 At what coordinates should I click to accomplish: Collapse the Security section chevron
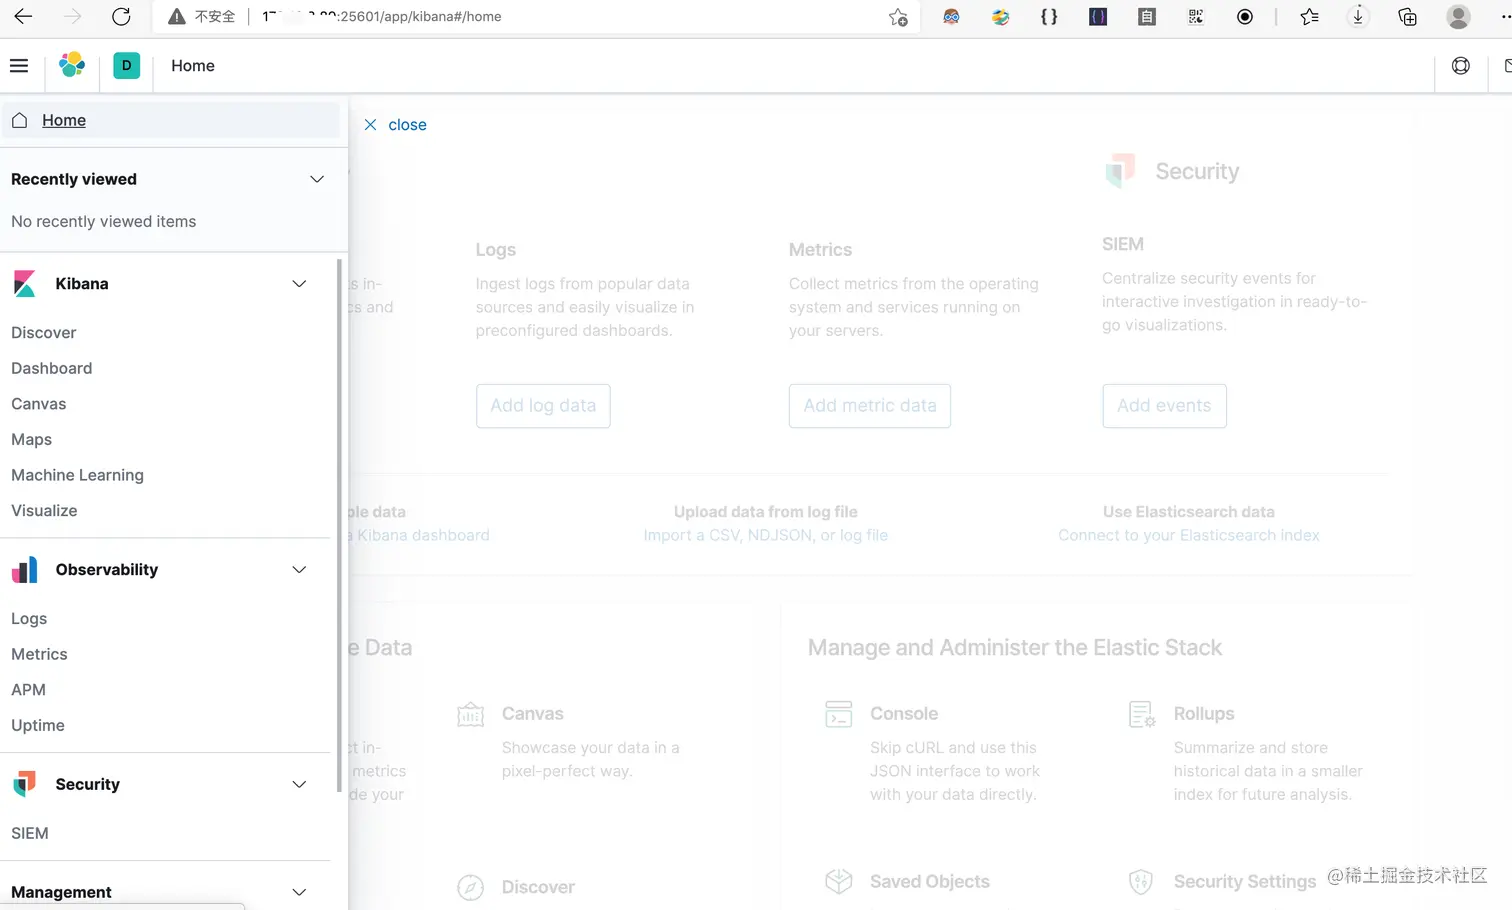click(x=299, y=784)
